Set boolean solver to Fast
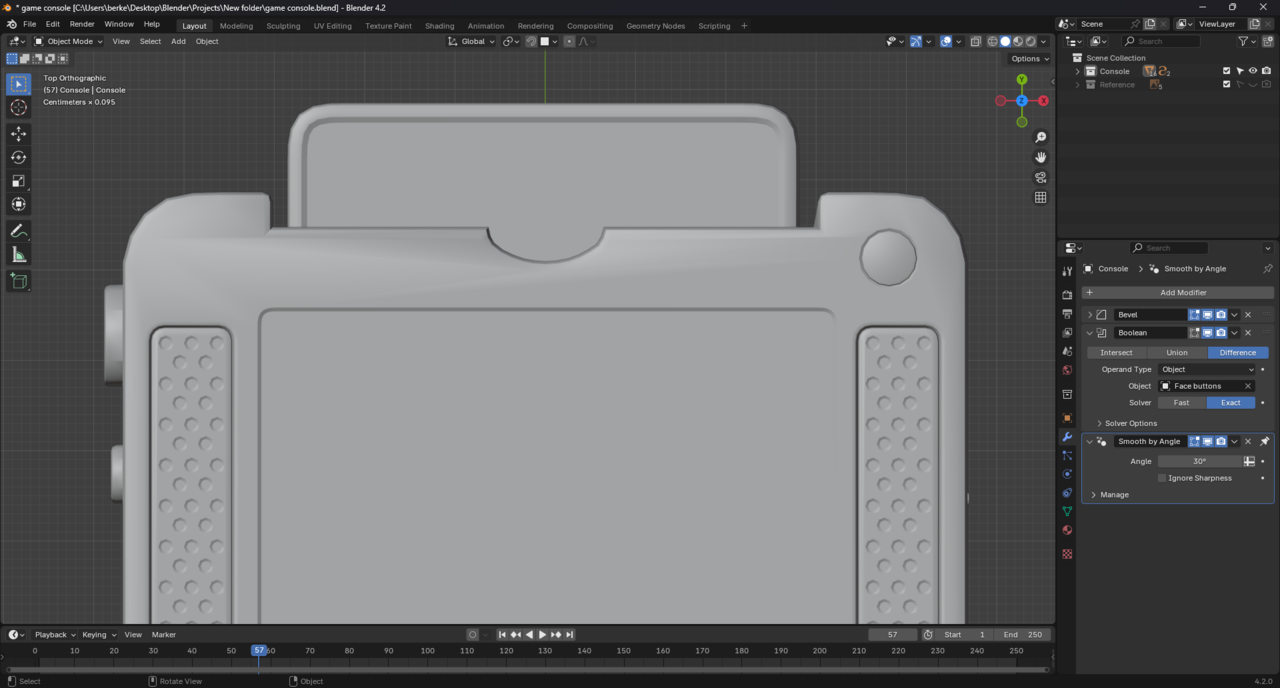This screenshot has width=1280, height=688. click(x=1181, y=403)
